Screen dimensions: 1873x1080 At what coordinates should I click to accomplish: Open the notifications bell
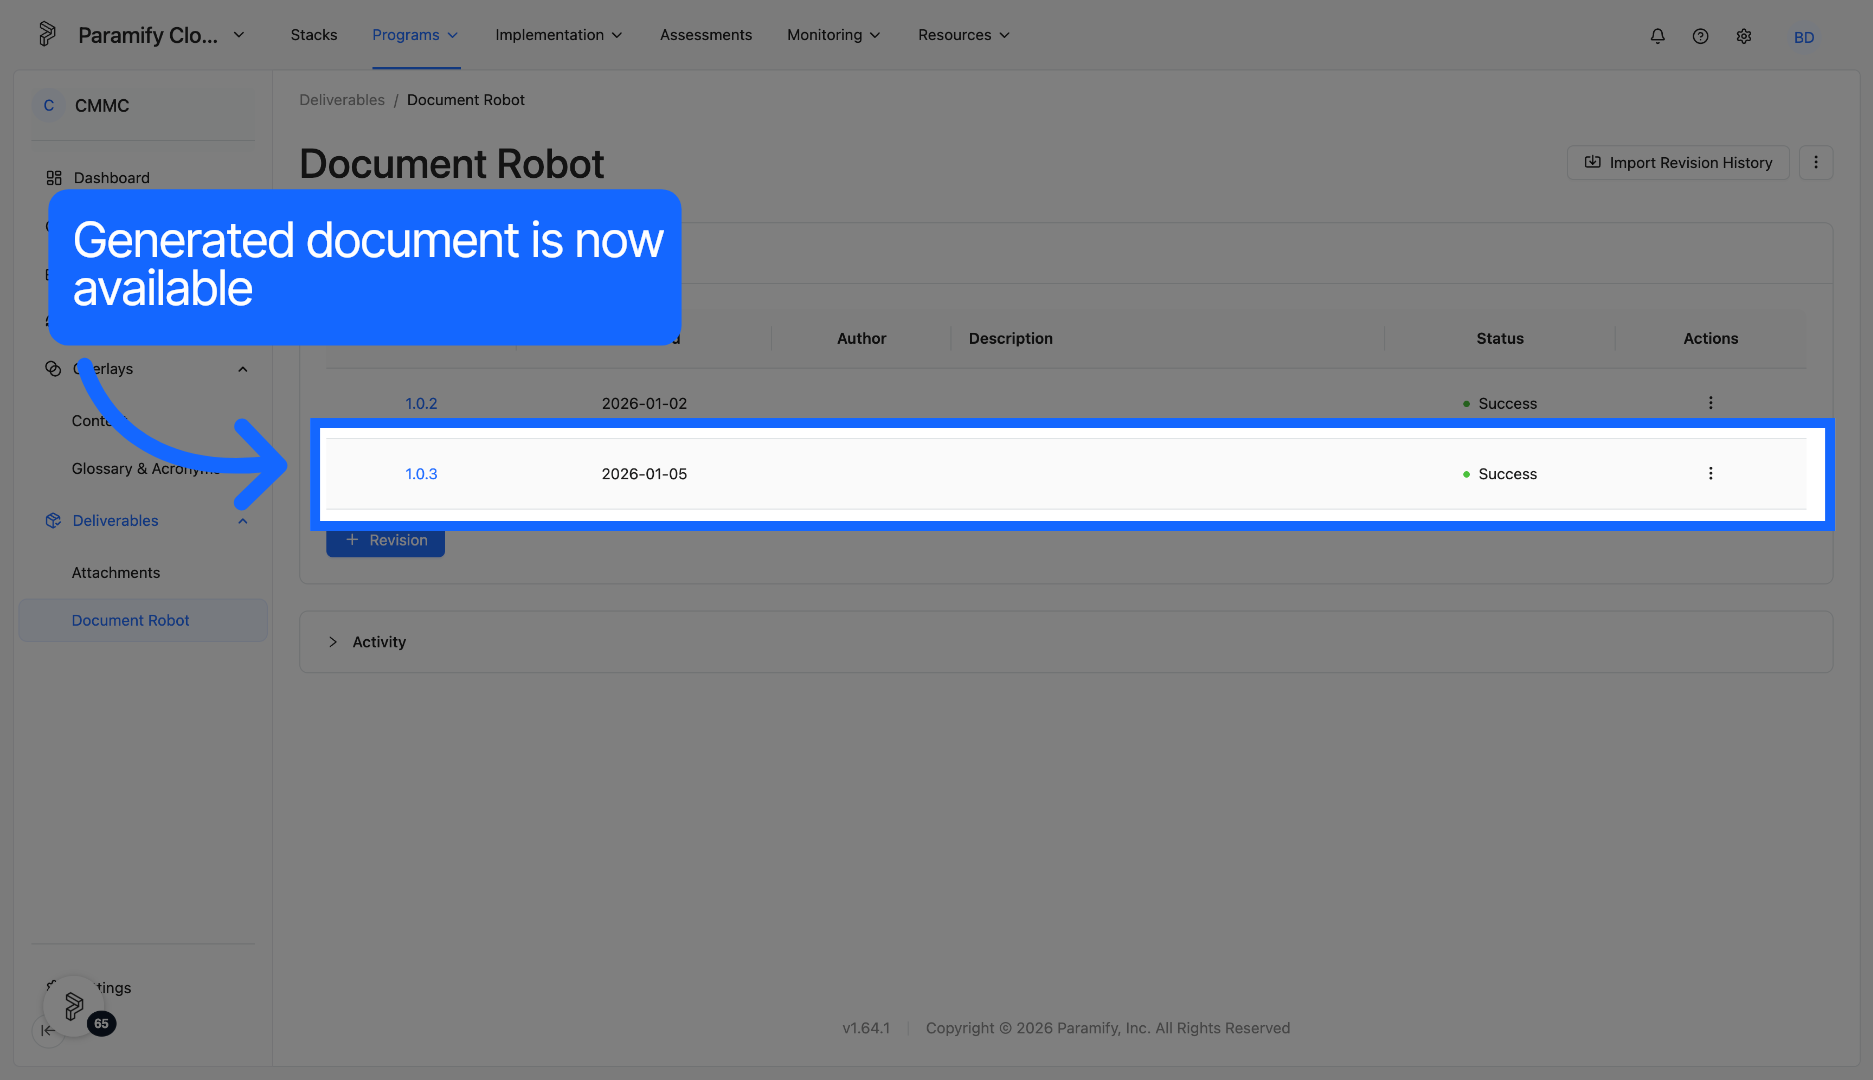1657,36
